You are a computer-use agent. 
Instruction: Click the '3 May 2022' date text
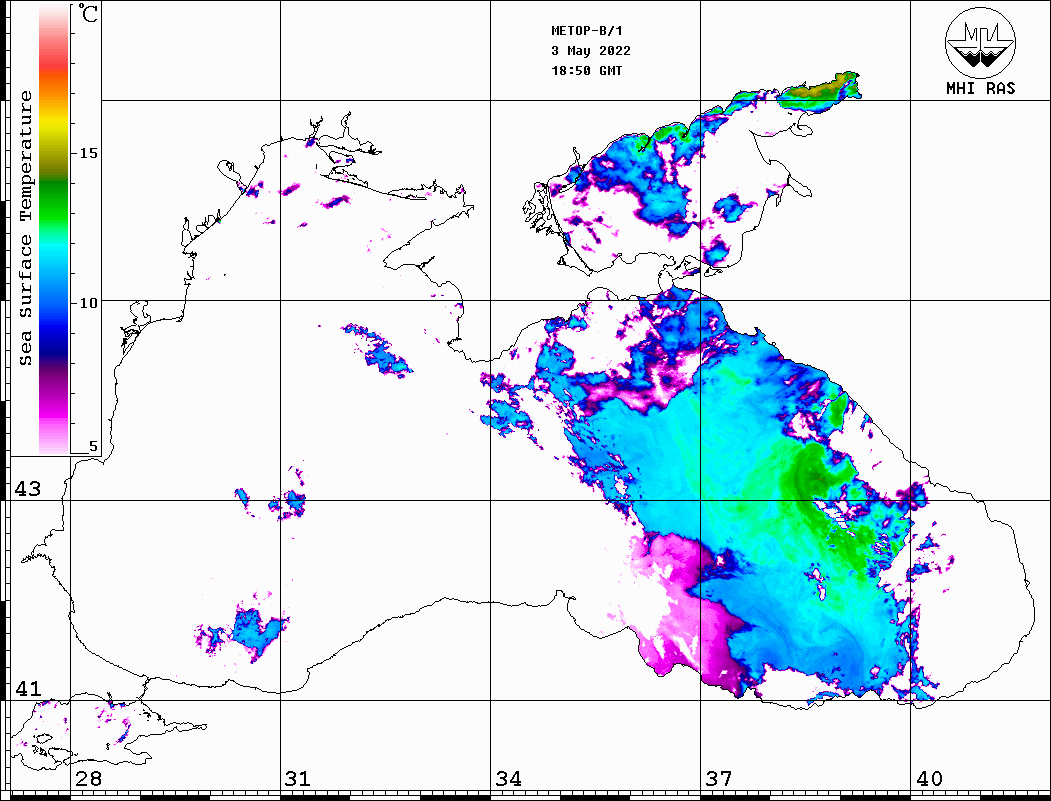pos(591,50)
